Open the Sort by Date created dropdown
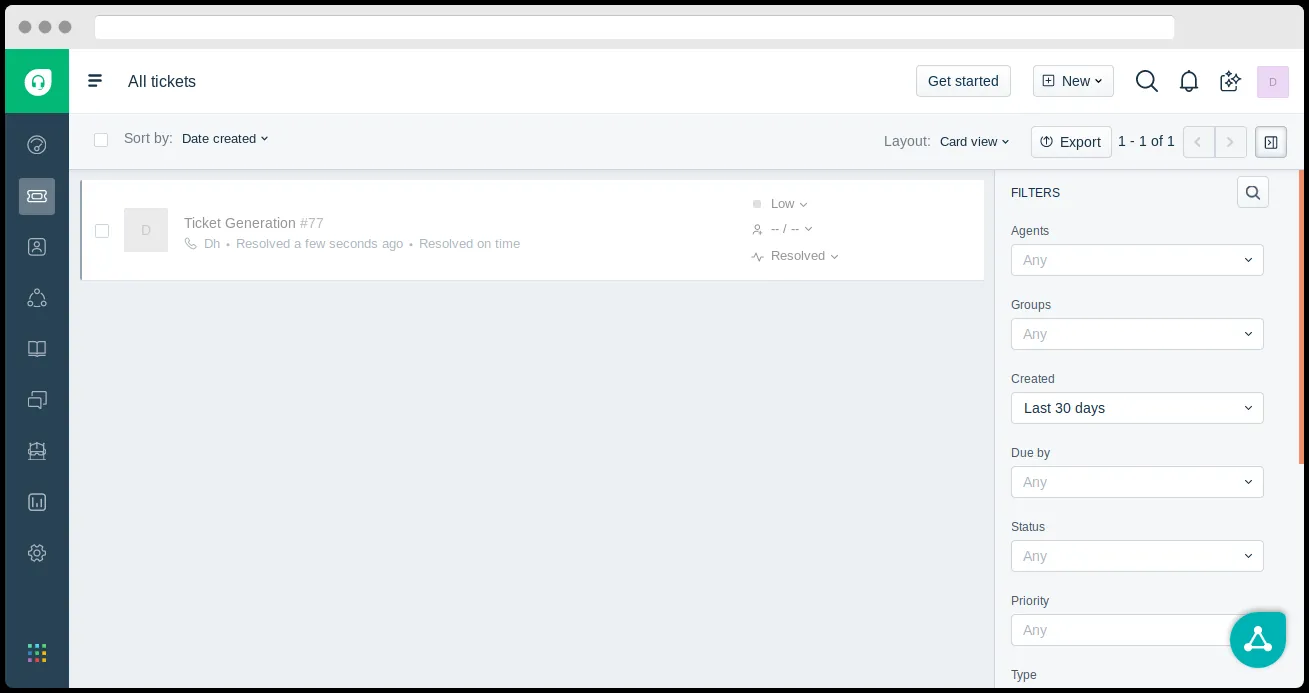 [x=225, y=139]
